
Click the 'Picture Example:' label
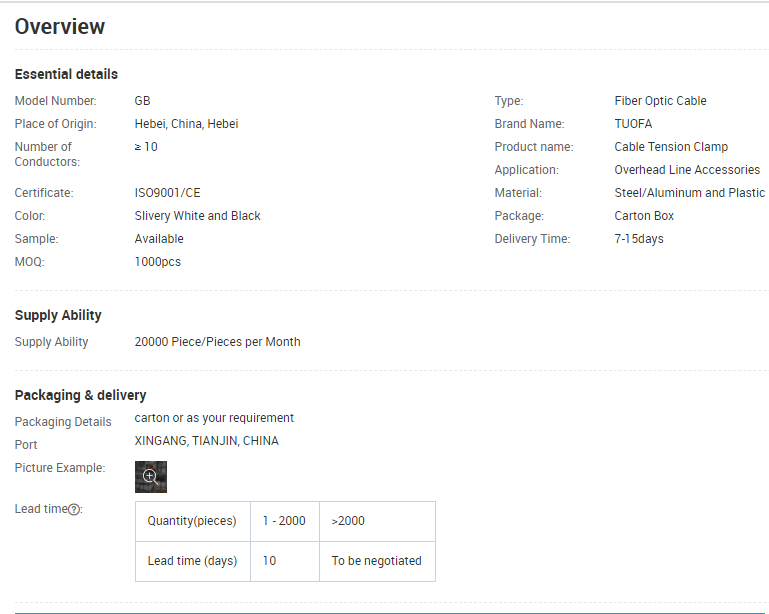(x=60, y=468)
